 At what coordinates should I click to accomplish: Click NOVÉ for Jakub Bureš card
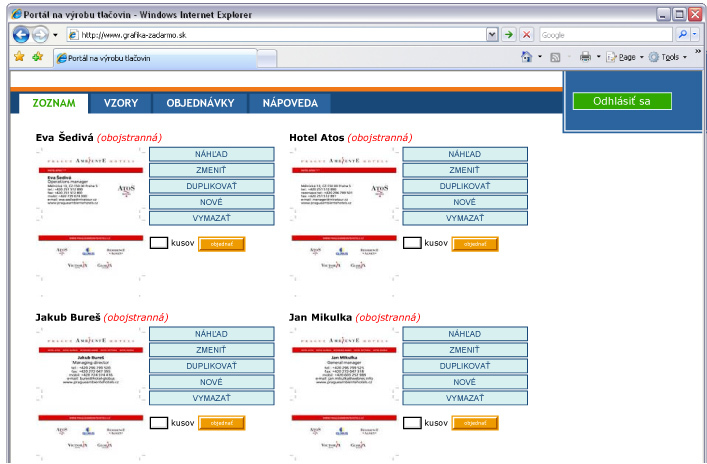point(211,382)
